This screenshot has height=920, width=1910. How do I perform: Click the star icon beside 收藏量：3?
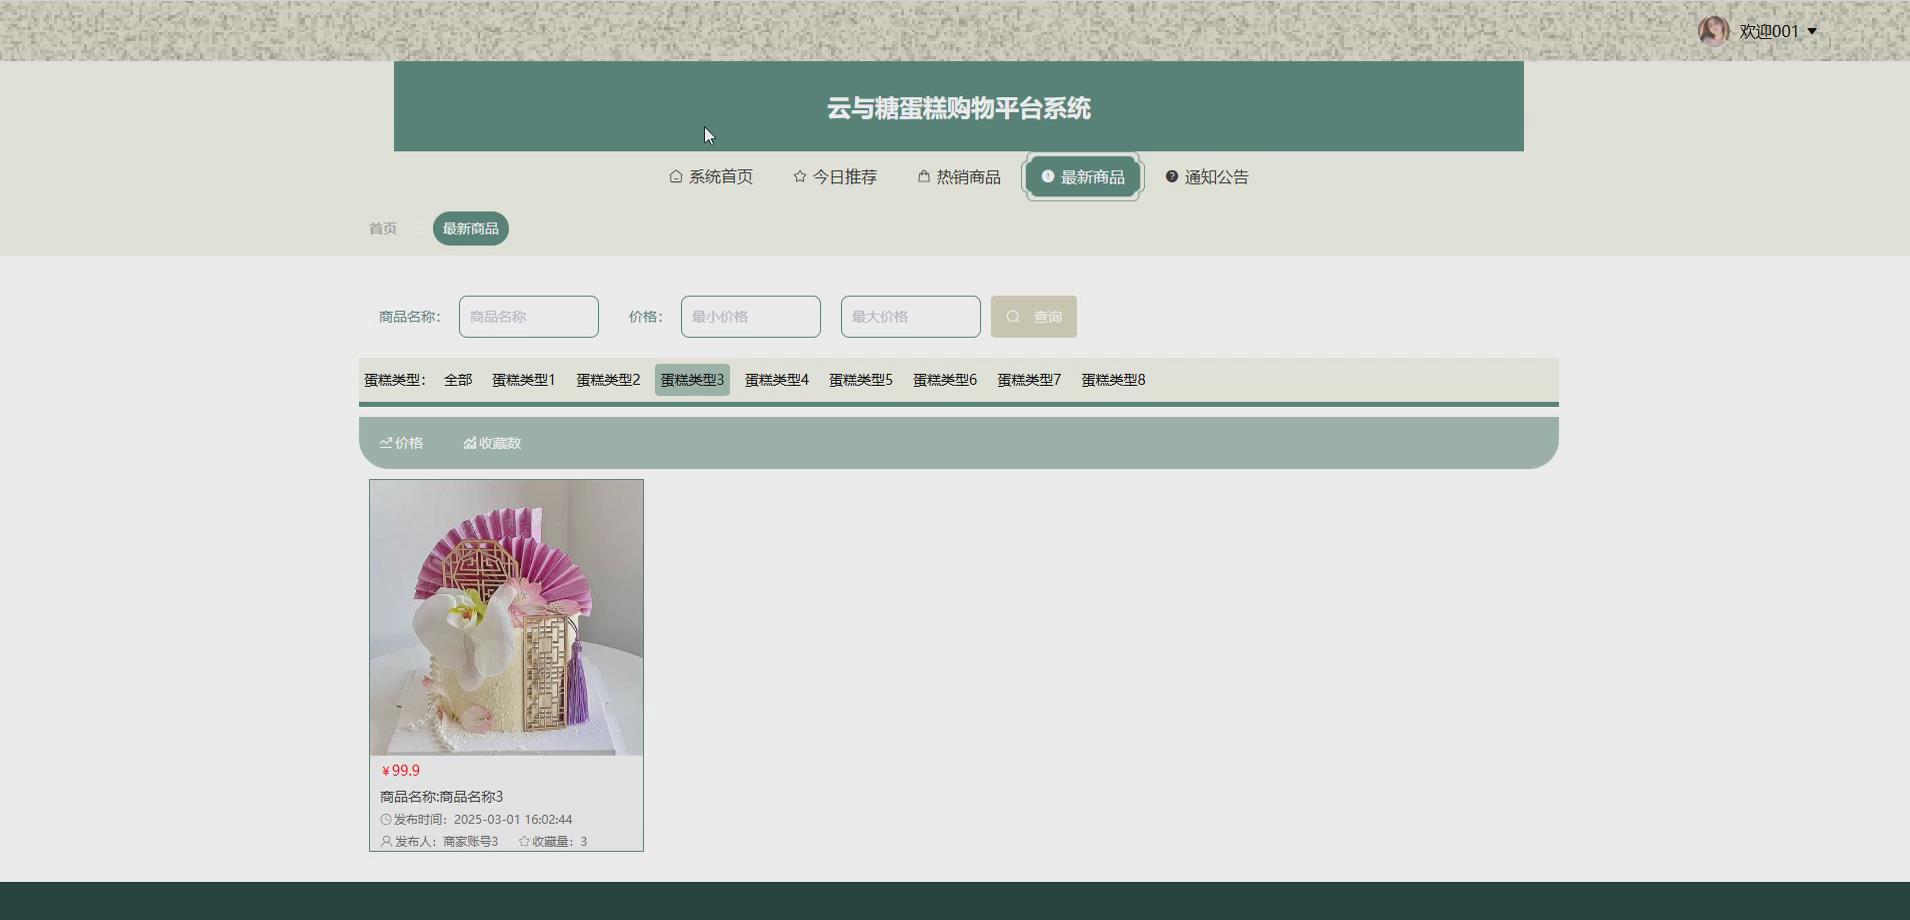522,841
